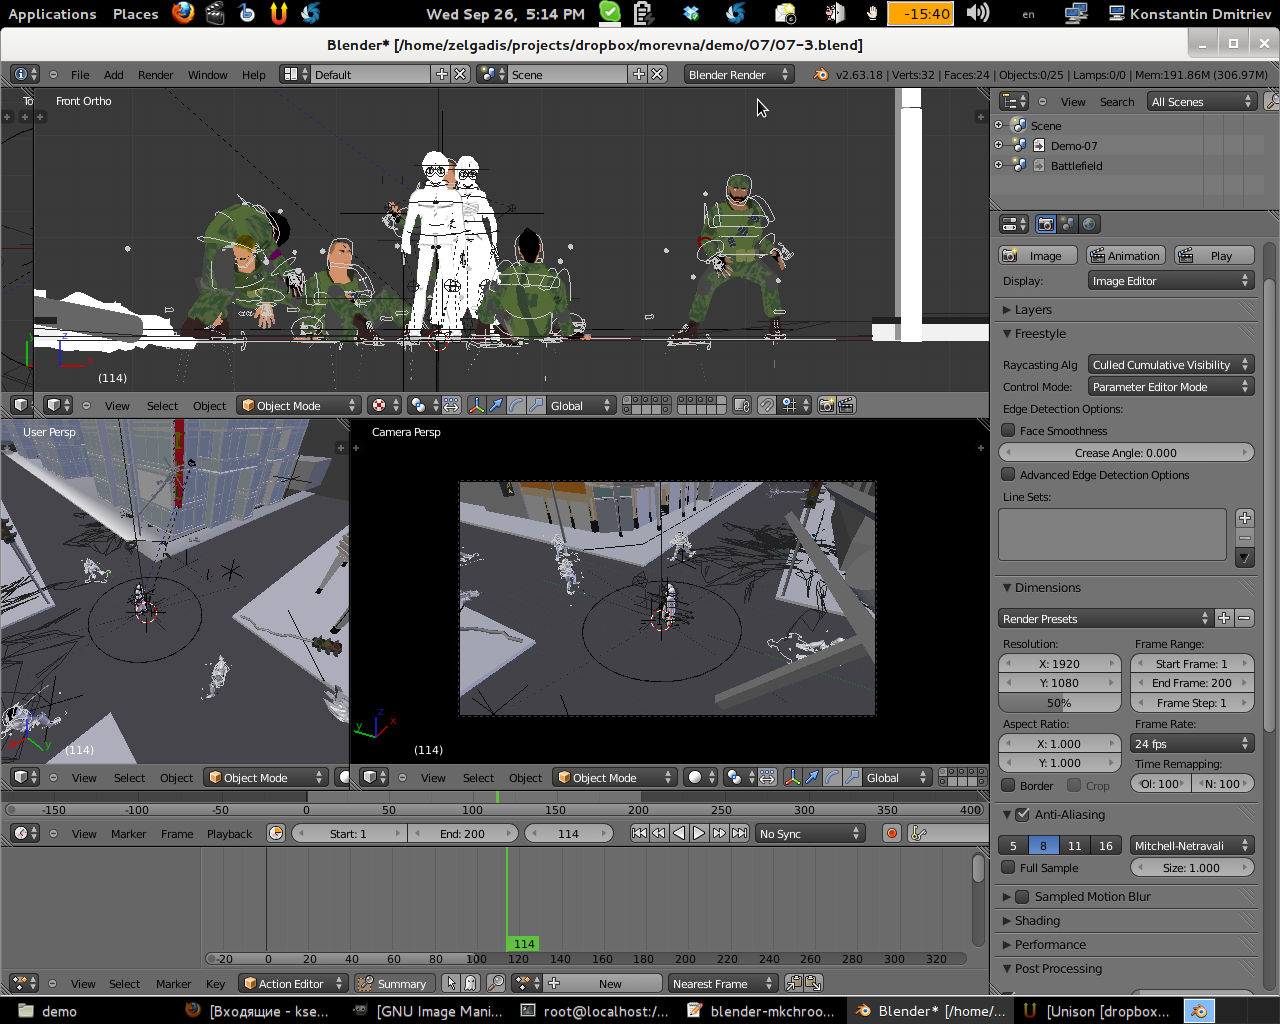1280x1024 pixels.
Task: Enable automatic keyframe recording in timeline
Action: point(890,832)
